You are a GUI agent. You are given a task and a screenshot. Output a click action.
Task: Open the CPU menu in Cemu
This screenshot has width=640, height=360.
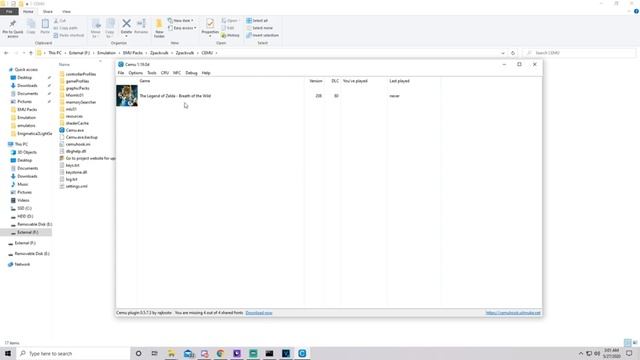tap(164, 73)
